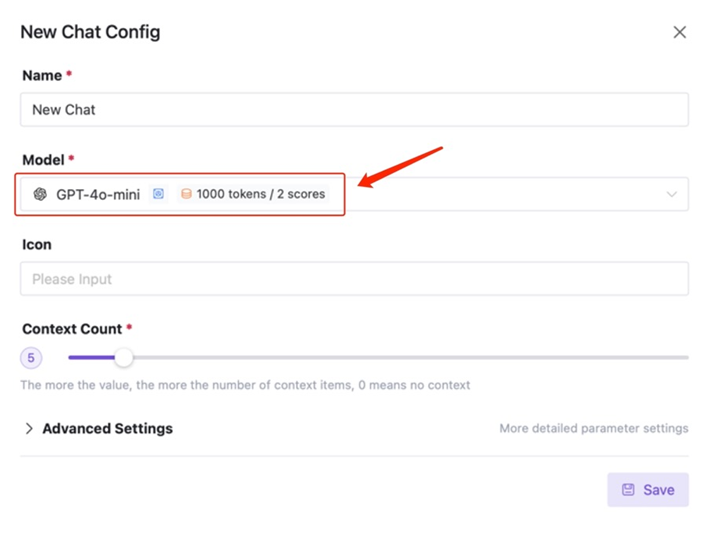Close the New Chat Config dialog
This screenshot has height=542, width=709.
click(679, 32)
